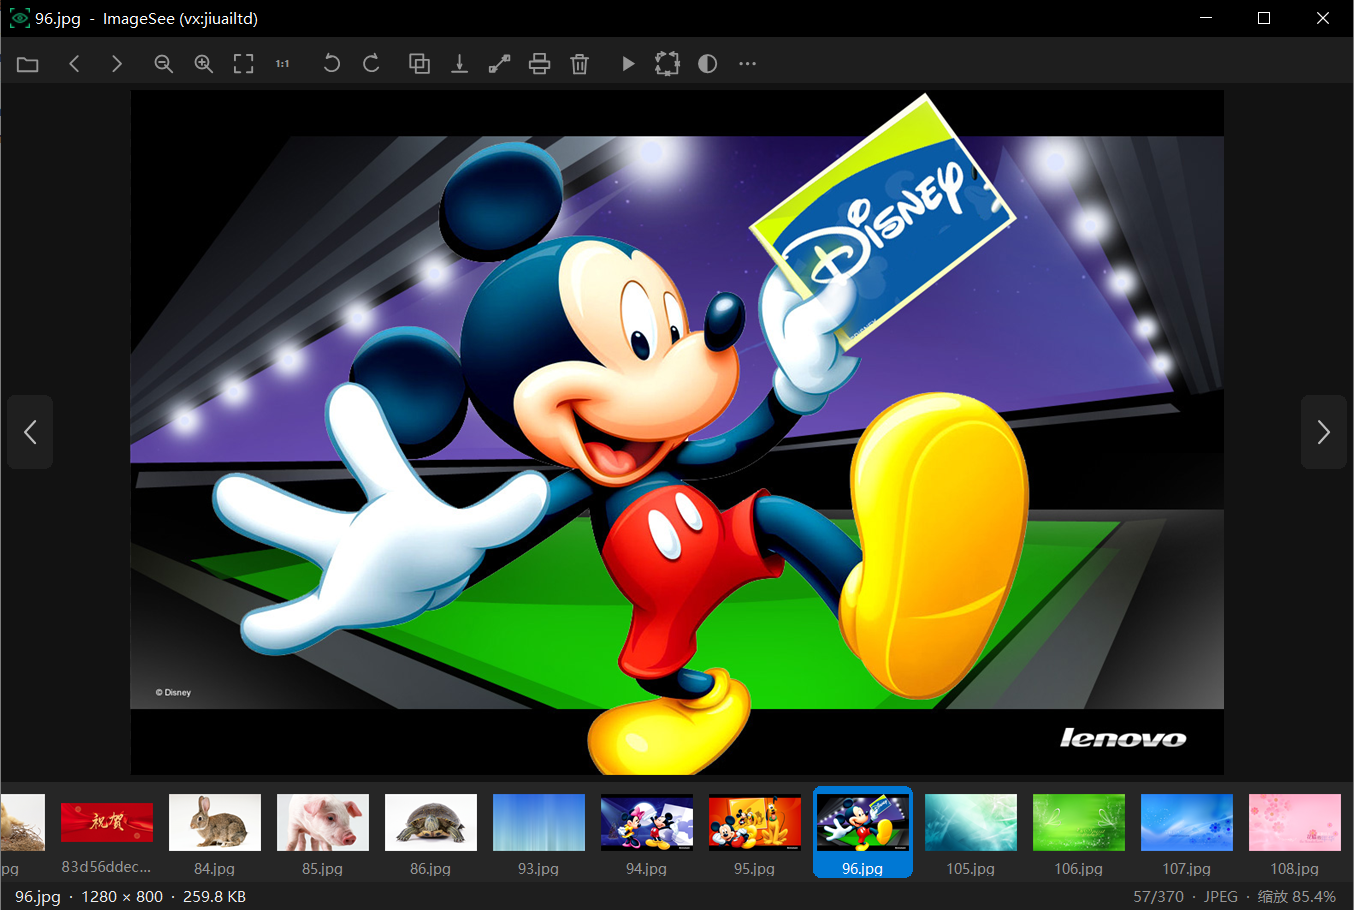This screenshot has height=910, width=1354.
Task: Toggle the contrast half-circle theme icon
Action: tap(707, 64)
